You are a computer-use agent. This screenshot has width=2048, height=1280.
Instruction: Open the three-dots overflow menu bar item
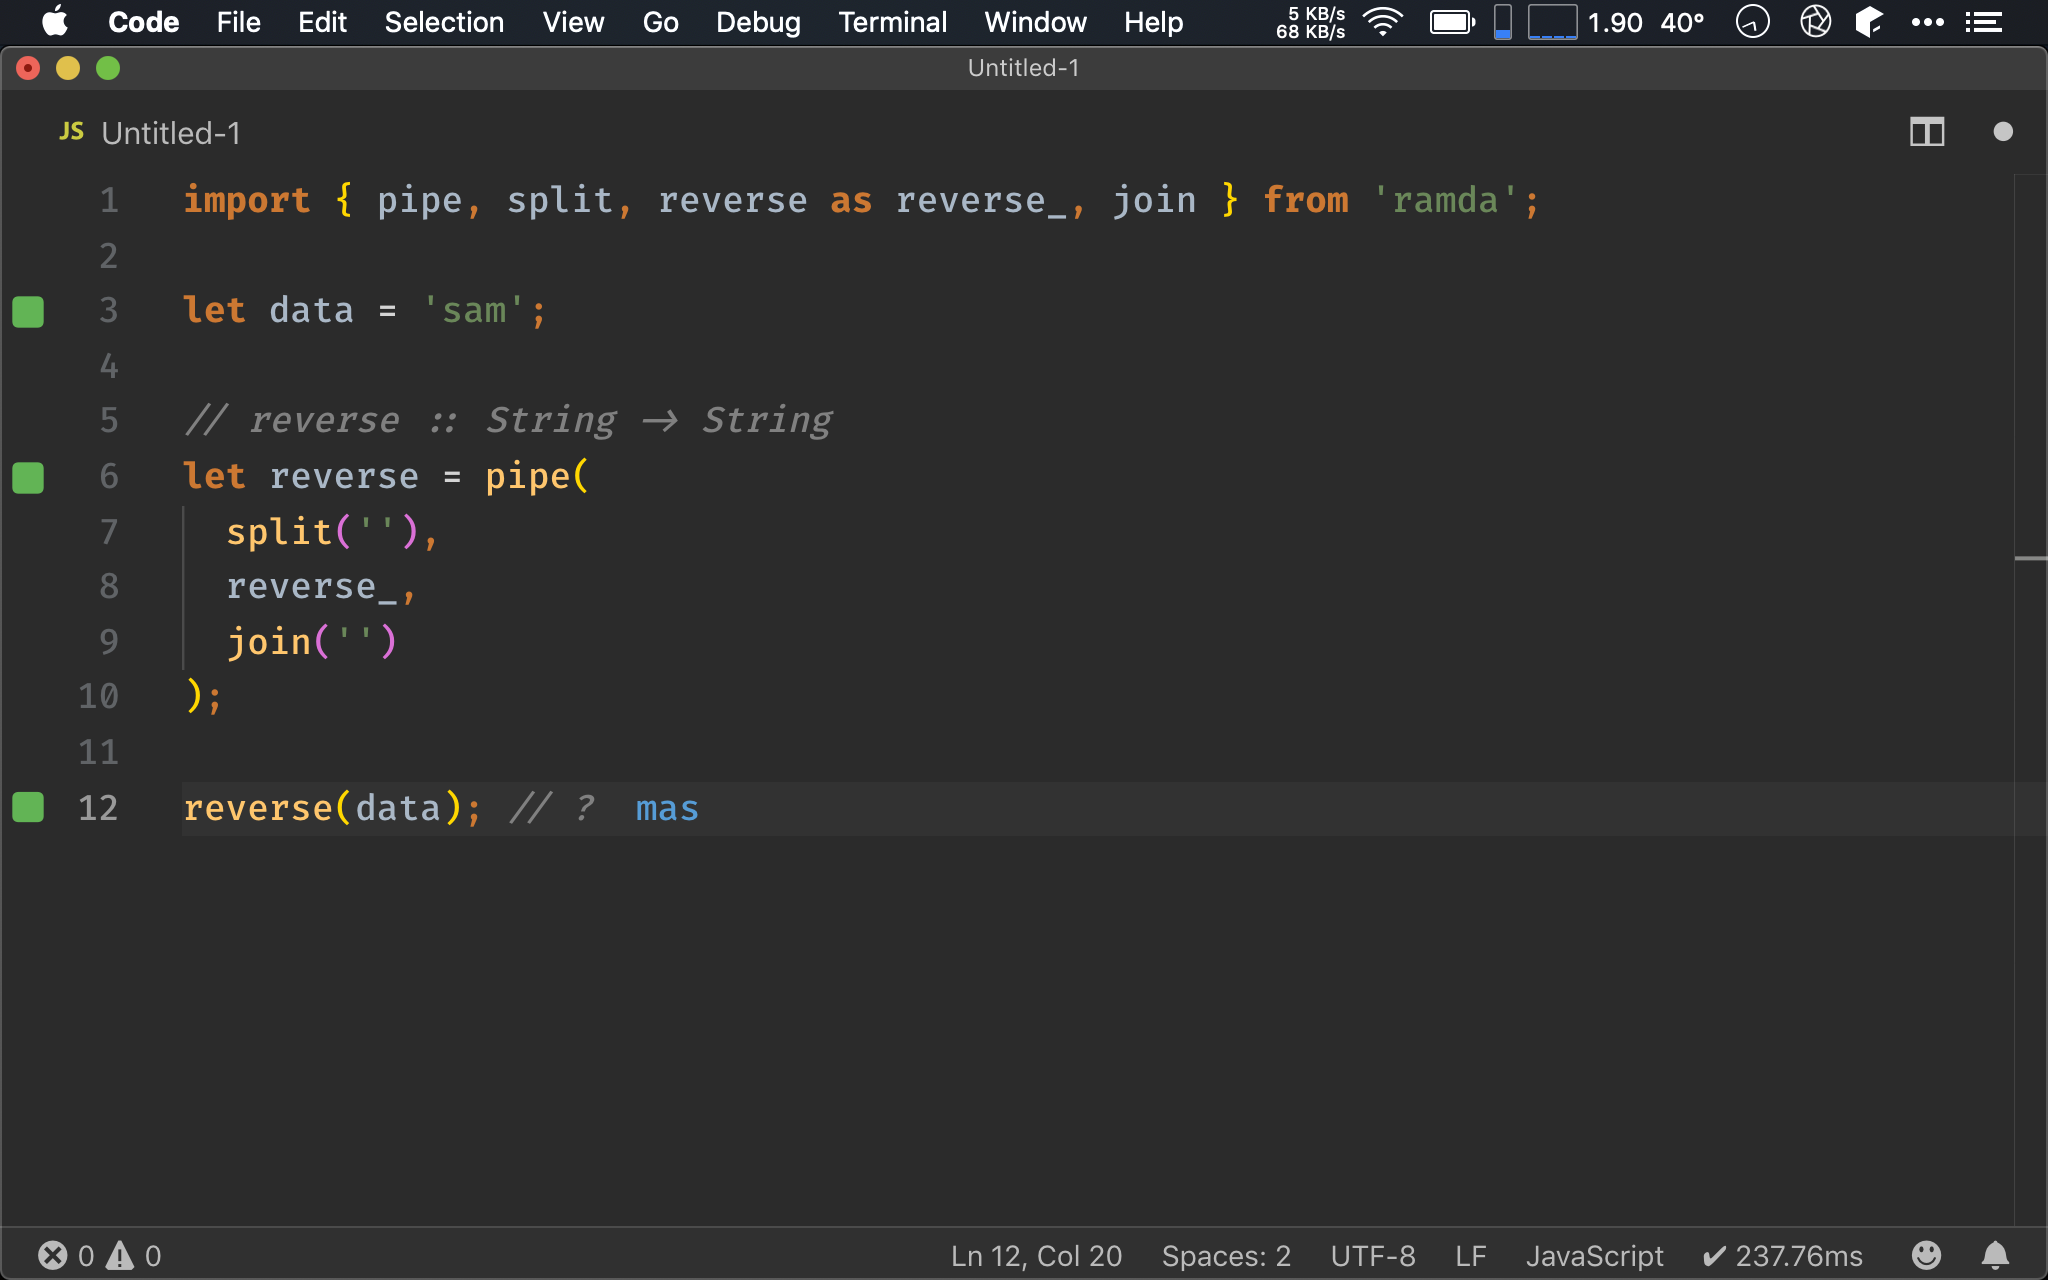[x=1927, y=22]
